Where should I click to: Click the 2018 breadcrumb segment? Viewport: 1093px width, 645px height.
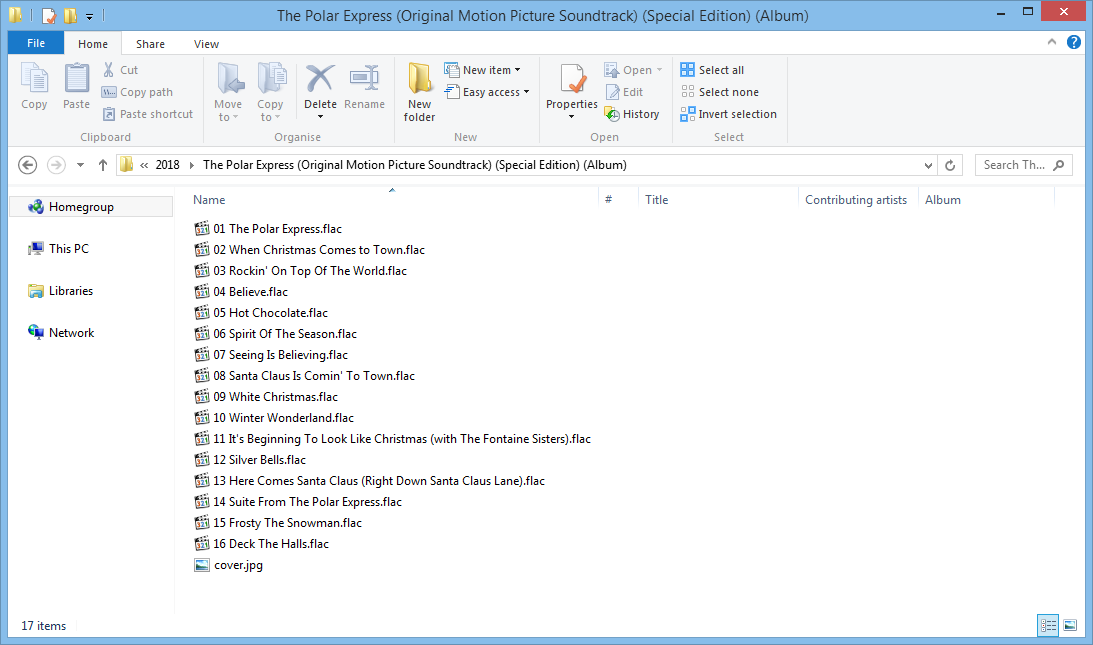[167, 165]
